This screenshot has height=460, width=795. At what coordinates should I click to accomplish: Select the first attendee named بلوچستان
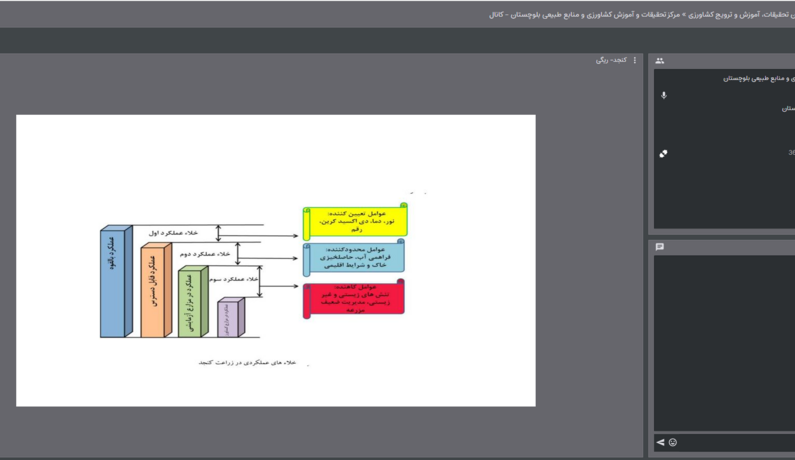[759, 79]
